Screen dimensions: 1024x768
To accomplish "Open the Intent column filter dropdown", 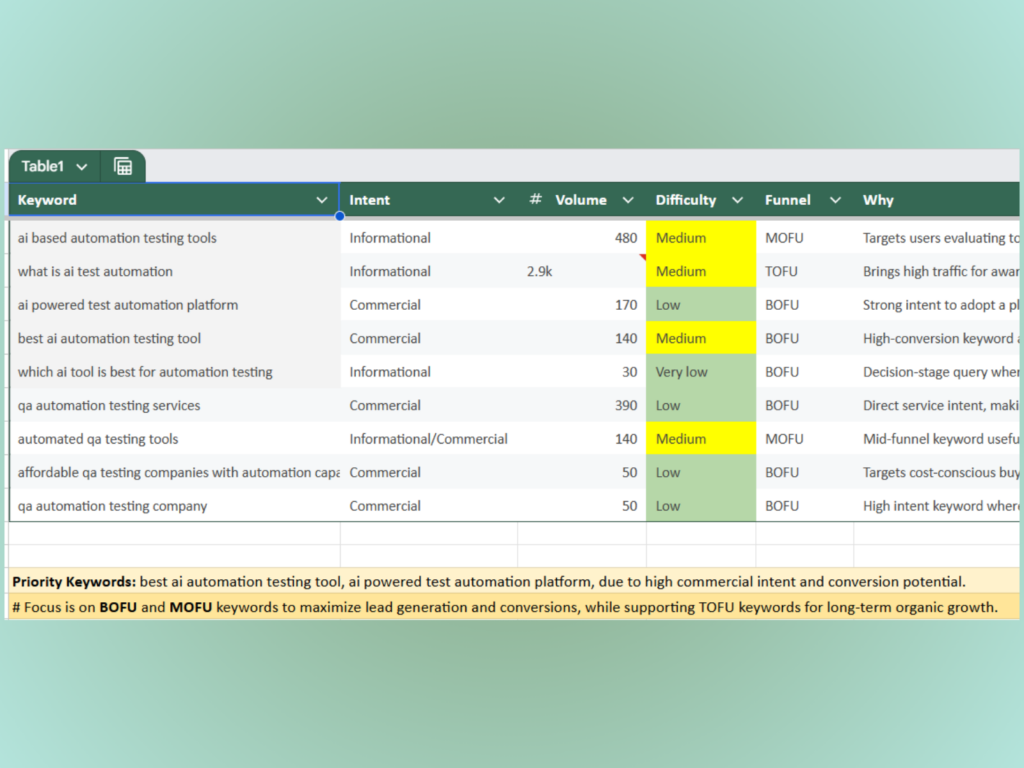I will click(x=499, y=200).
